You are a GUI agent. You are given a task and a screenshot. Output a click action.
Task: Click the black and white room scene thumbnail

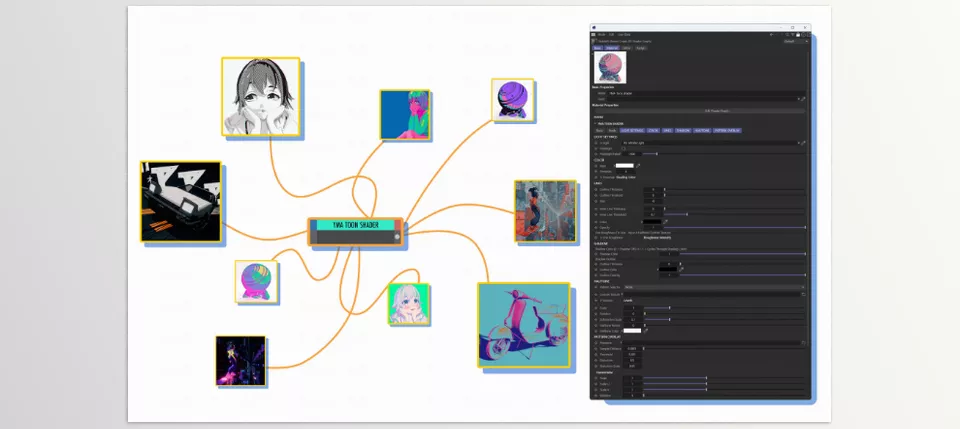point(181,202)
